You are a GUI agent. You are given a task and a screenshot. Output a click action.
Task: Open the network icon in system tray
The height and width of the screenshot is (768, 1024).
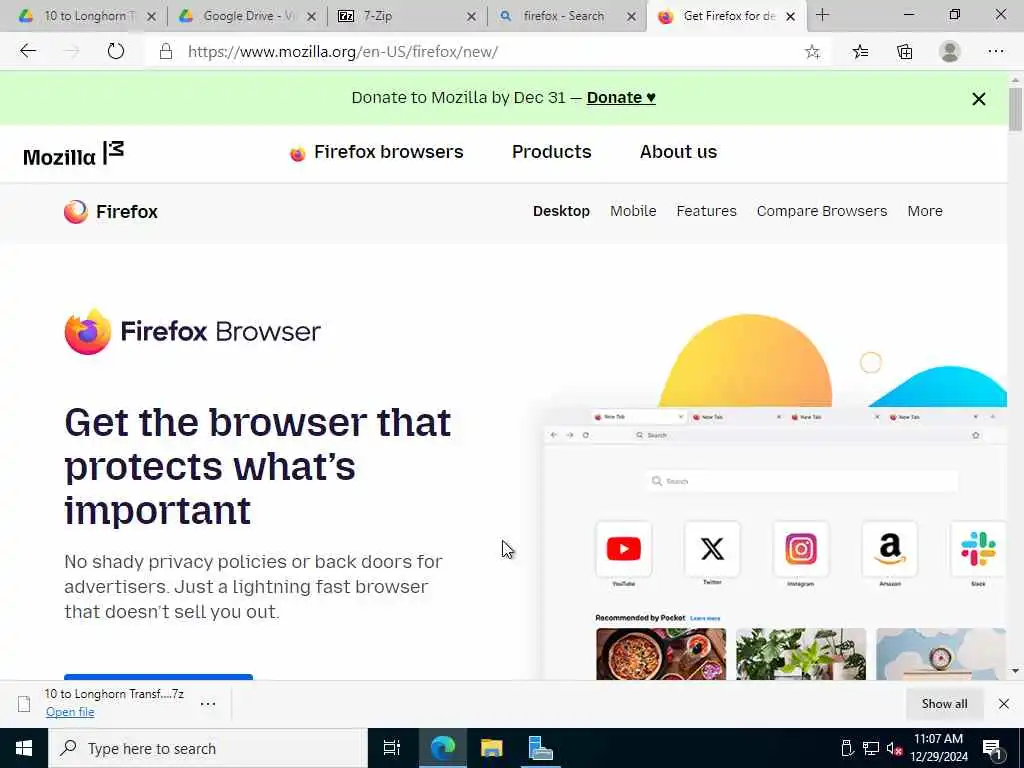tap(871, 749)
